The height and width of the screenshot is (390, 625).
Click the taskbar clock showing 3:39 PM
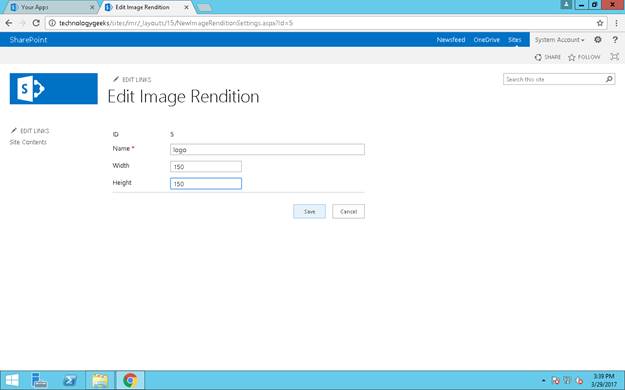coord(603,380)
